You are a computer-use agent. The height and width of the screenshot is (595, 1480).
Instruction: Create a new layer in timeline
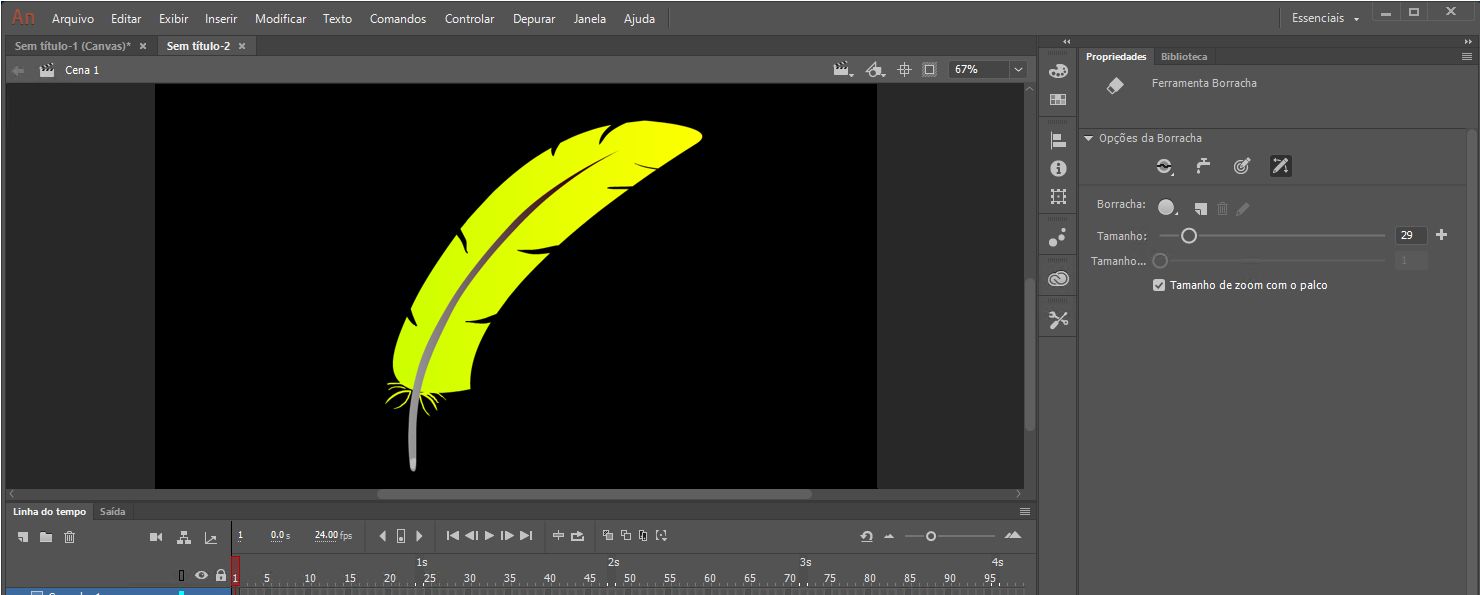23,537
